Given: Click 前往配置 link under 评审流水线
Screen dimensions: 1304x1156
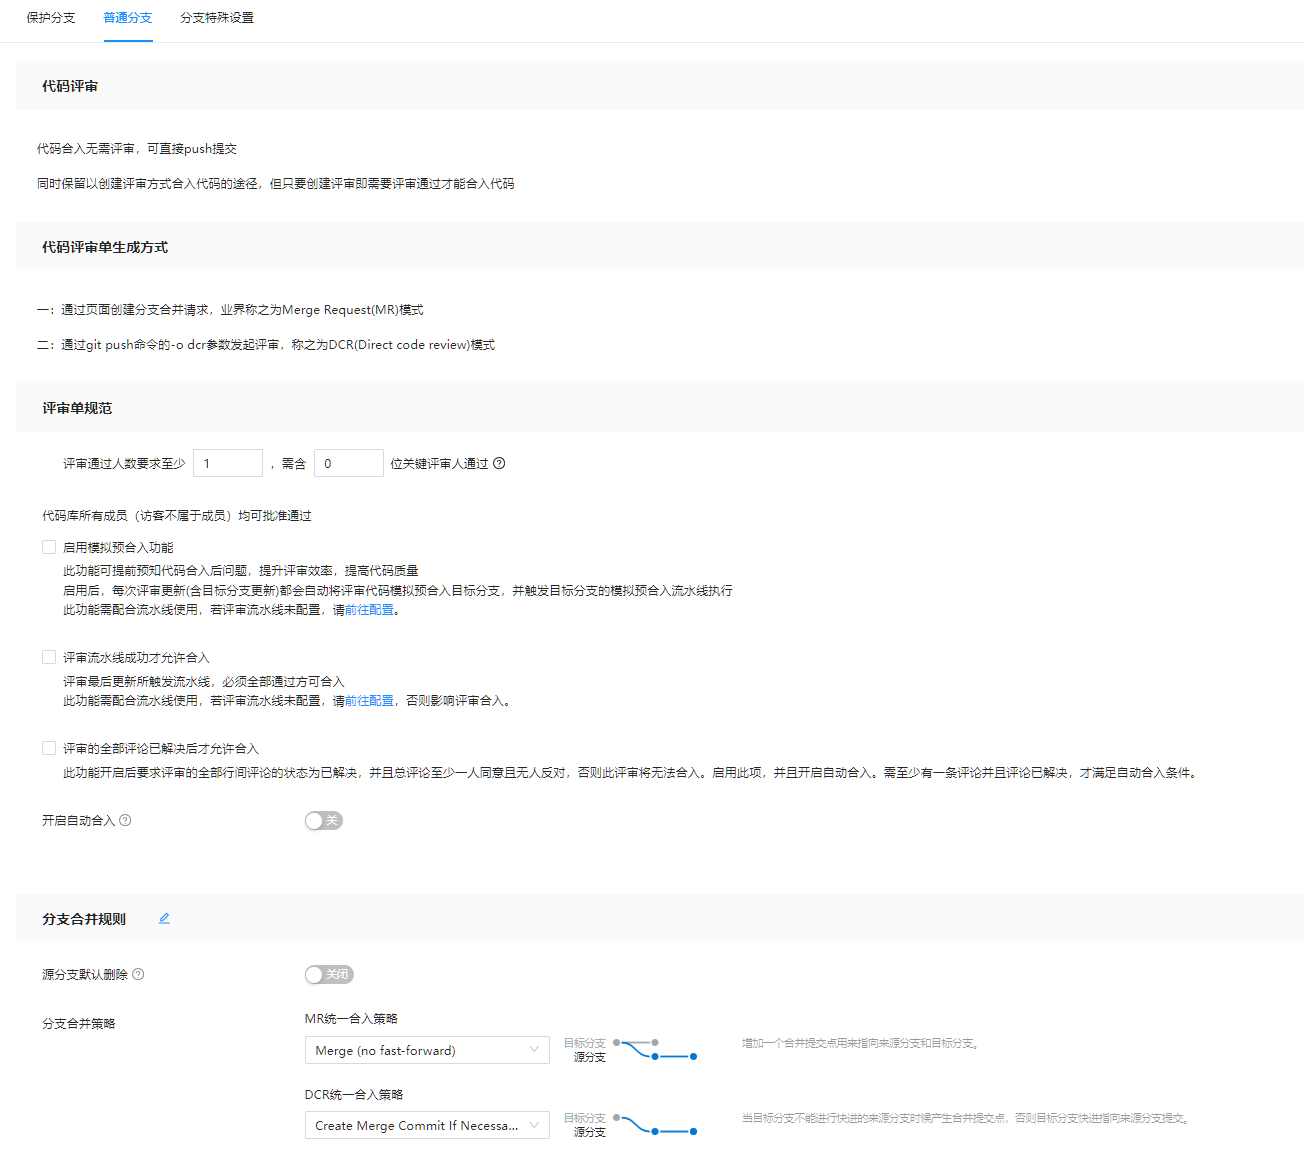Looking at the screenshot, I should [x=369, y=701].
